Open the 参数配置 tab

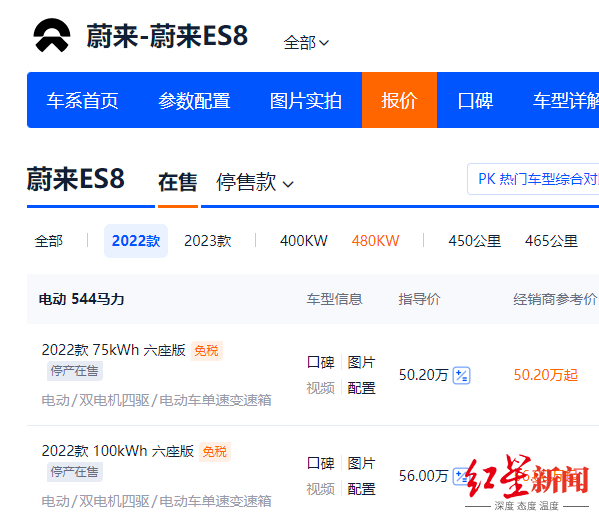(194, 101)
